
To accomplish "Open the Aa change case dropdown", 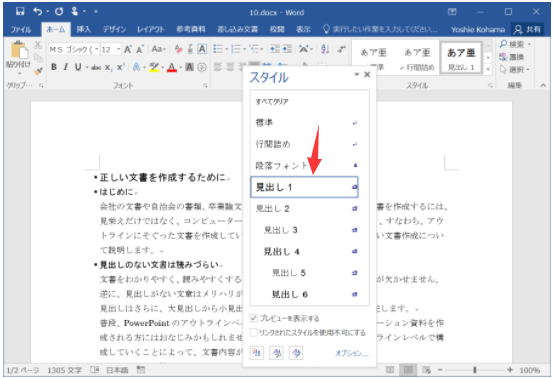I will 158,49.
